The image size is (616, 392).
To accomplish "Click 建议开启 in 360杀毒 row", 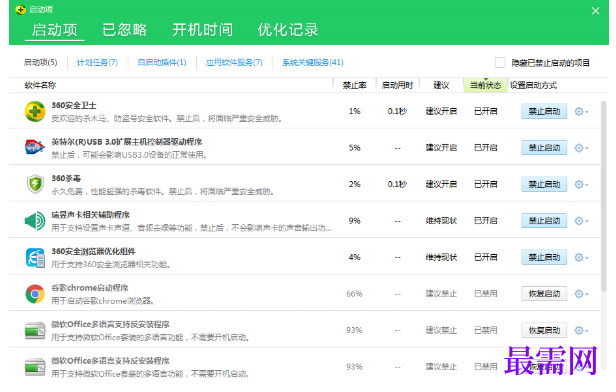I will click(x=441, y=184).
